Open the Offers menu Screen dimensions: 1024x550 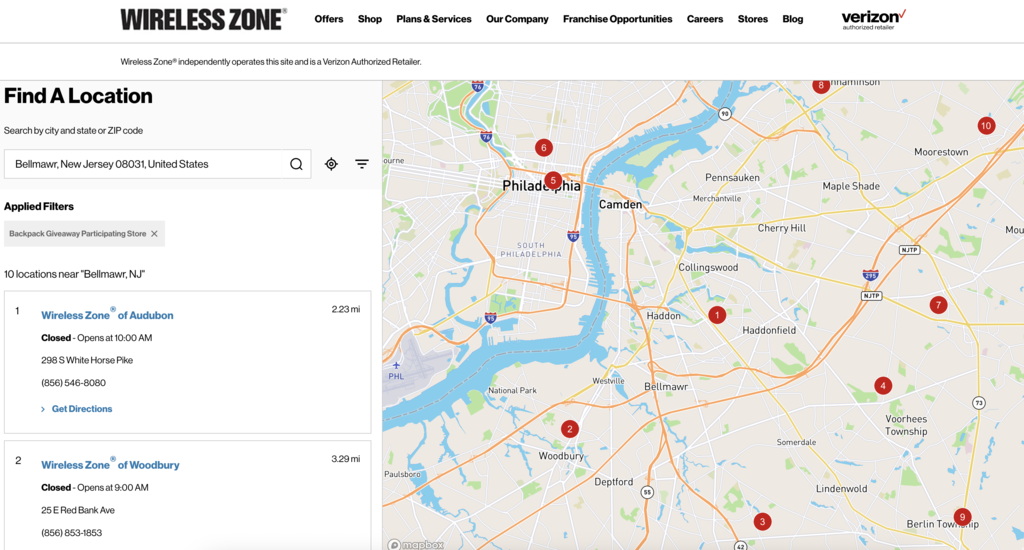[328, 19]
